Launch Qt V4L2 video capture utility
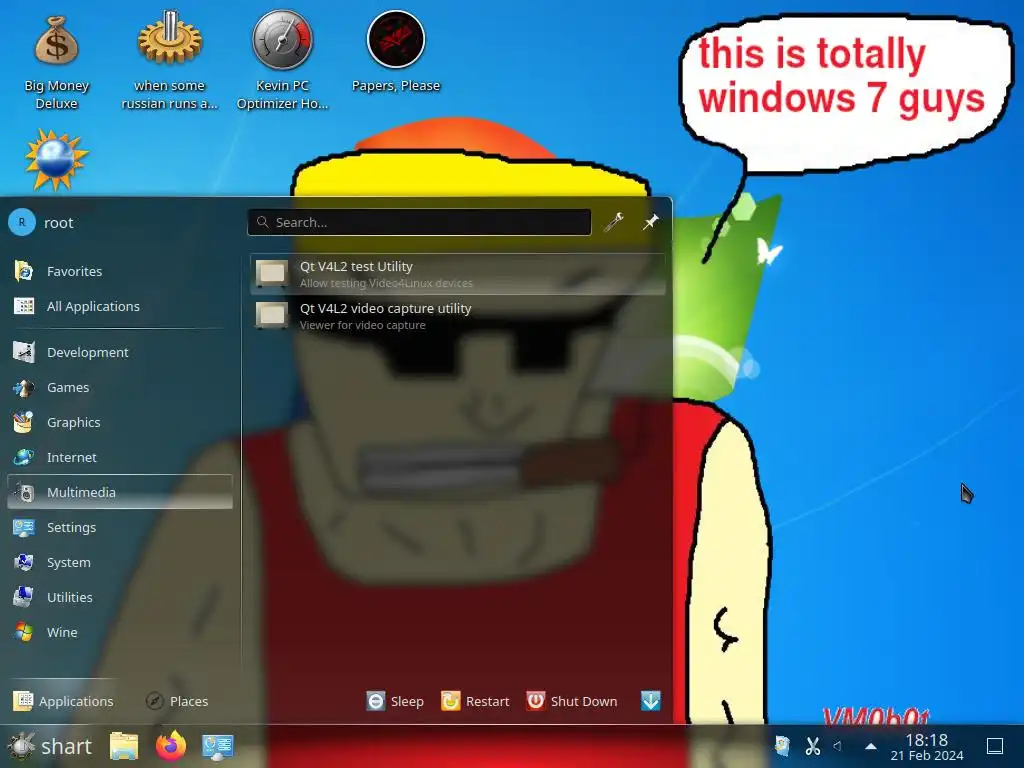This screenshot has height=768, width=1024. click(458, 315)
